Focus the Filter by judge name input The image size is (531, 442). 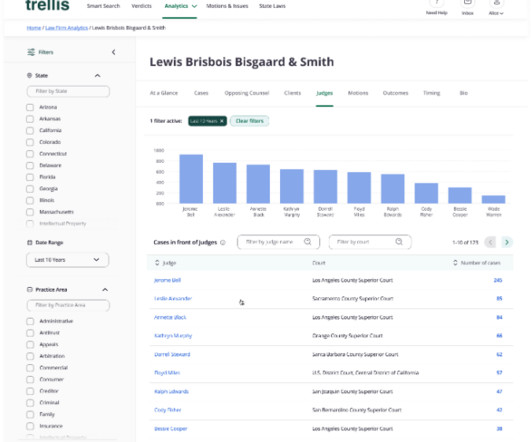tap(278, 242)
